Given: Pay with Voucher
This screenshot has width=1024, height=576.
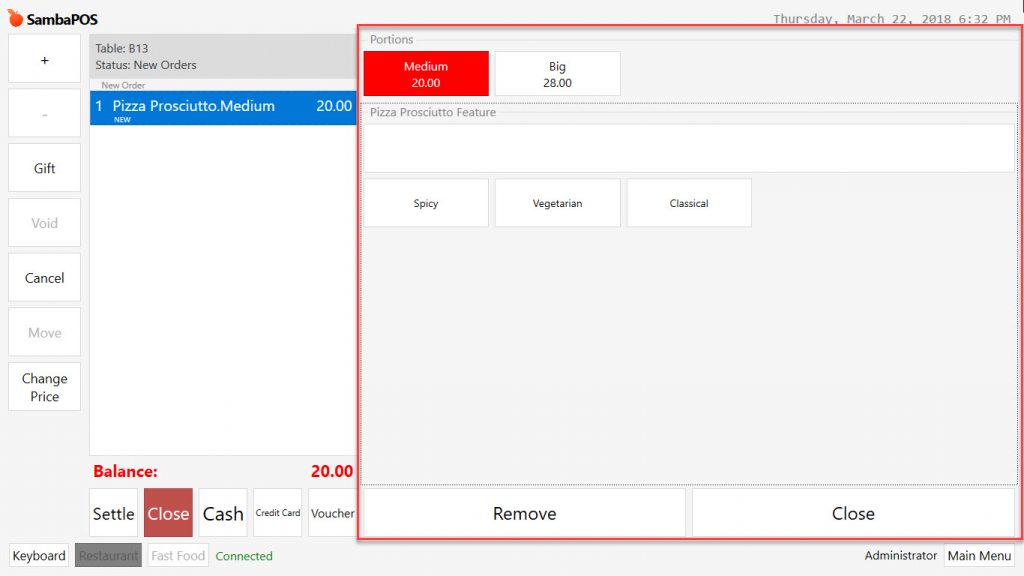Looking at the screenshot, I should coord(332,513).
